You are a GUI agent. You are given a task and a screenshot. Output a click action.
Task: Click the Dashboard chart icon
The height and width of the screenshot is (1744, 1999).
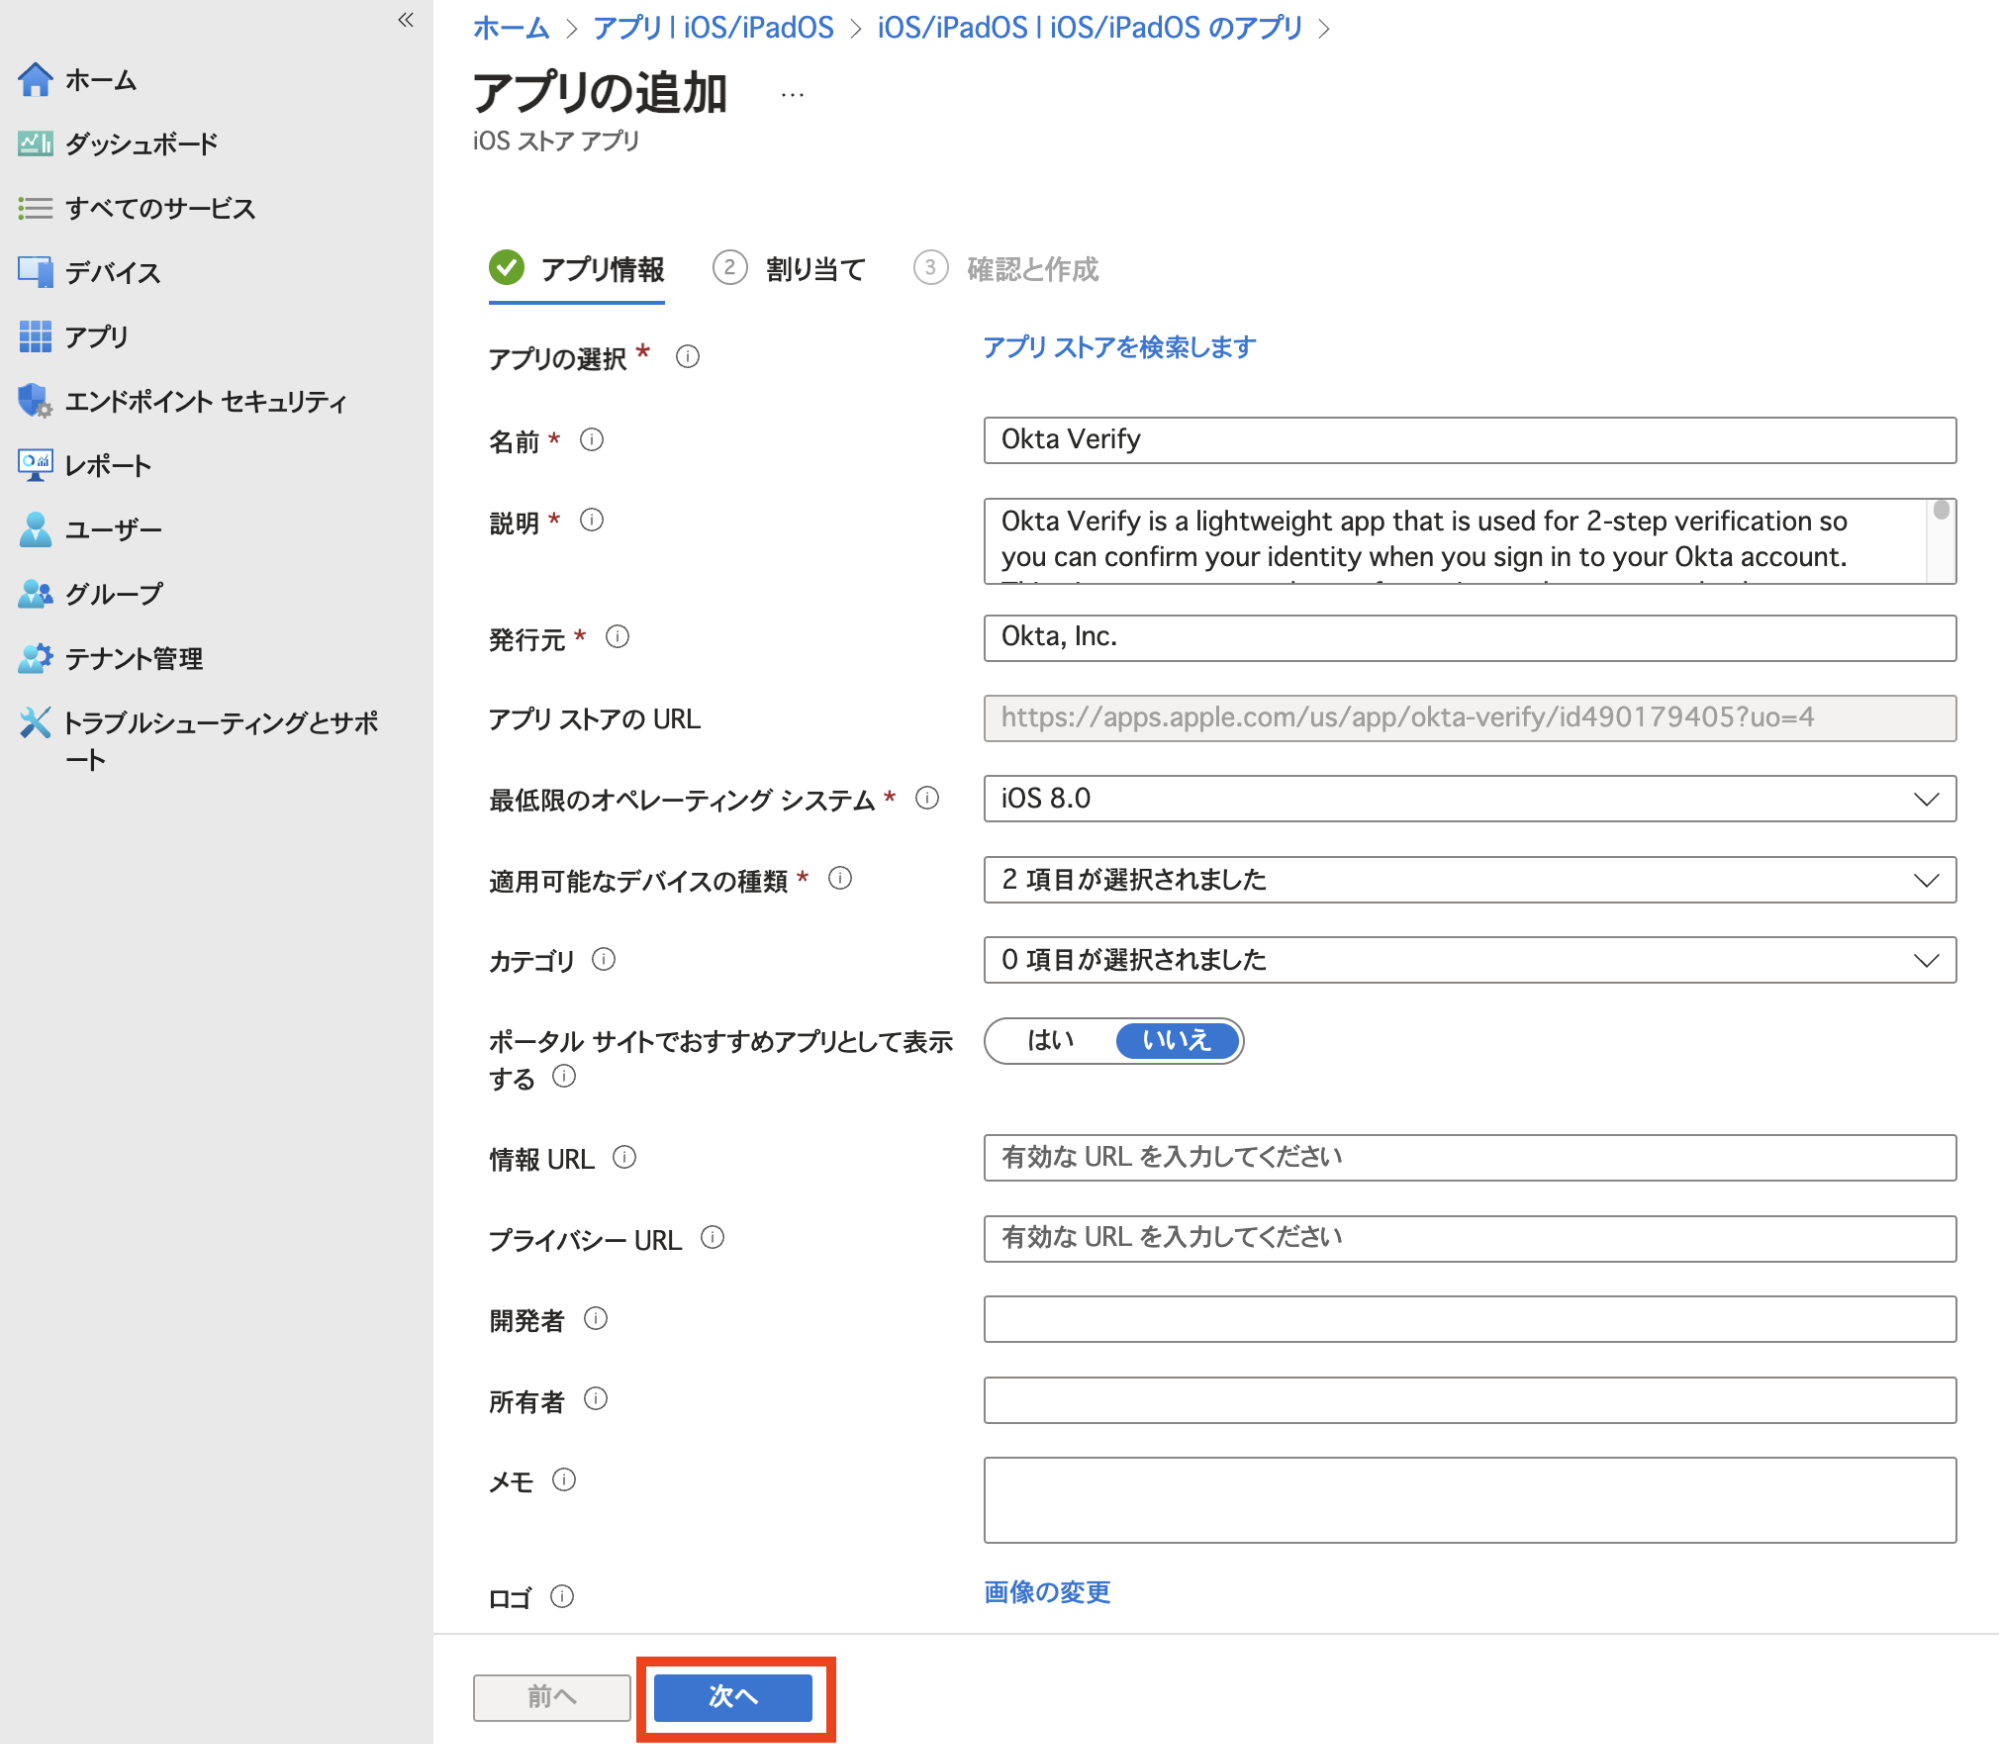[x=35, y=144]
